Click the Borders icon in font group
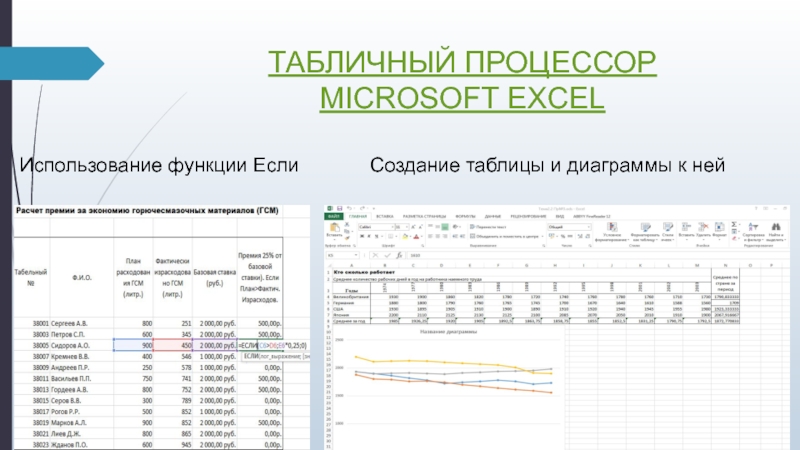This screenshot has height=450, width=800. 390,236
